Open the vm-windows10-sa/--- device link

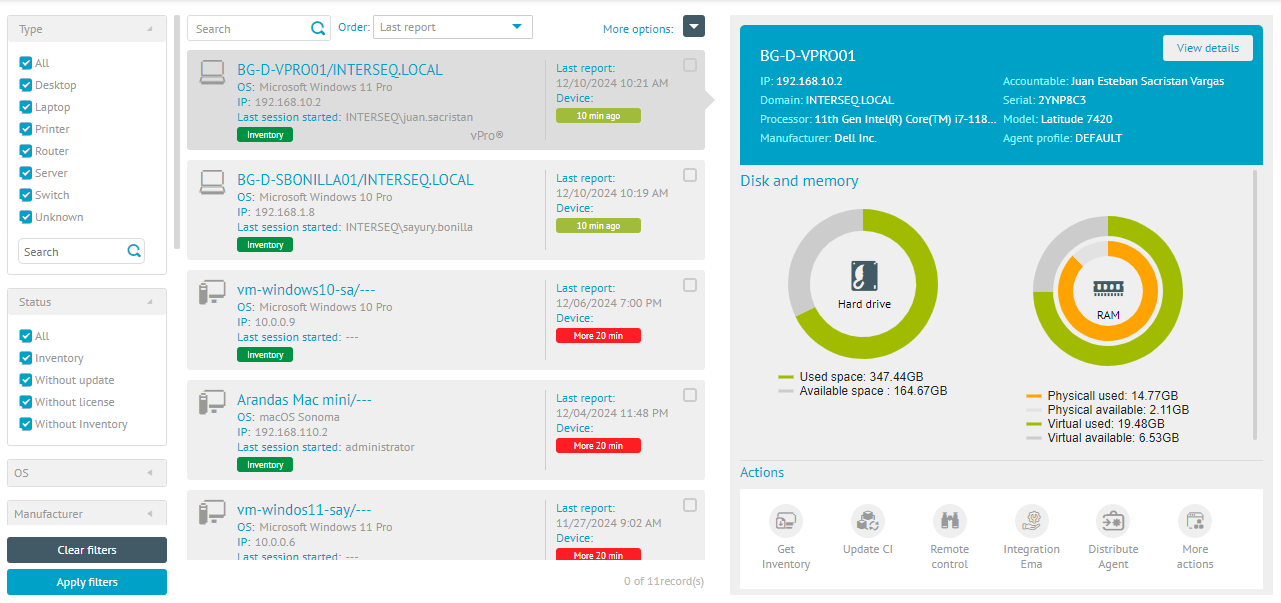304,290
